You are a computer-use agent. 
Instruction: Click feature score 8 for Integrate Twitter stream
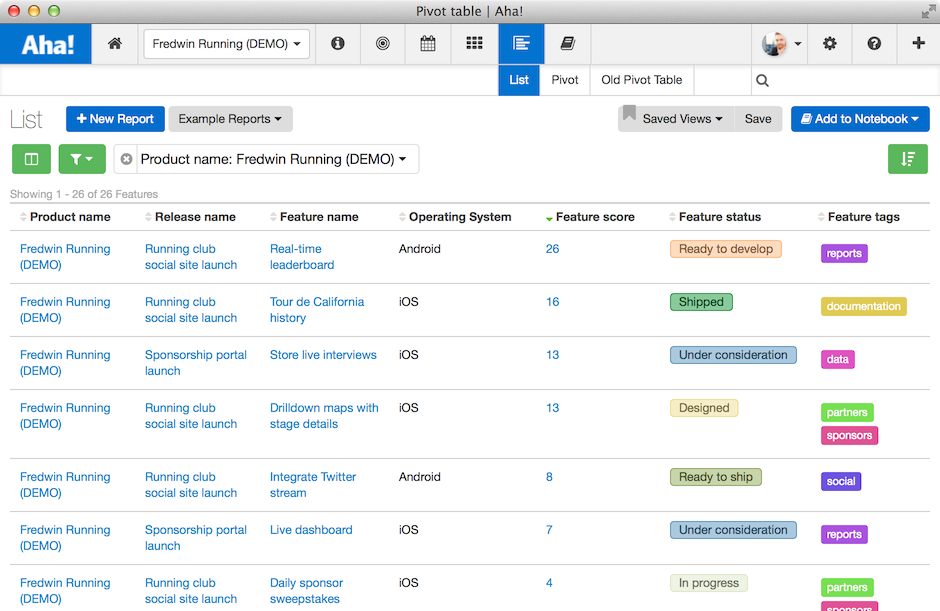[x=549, y=477]
